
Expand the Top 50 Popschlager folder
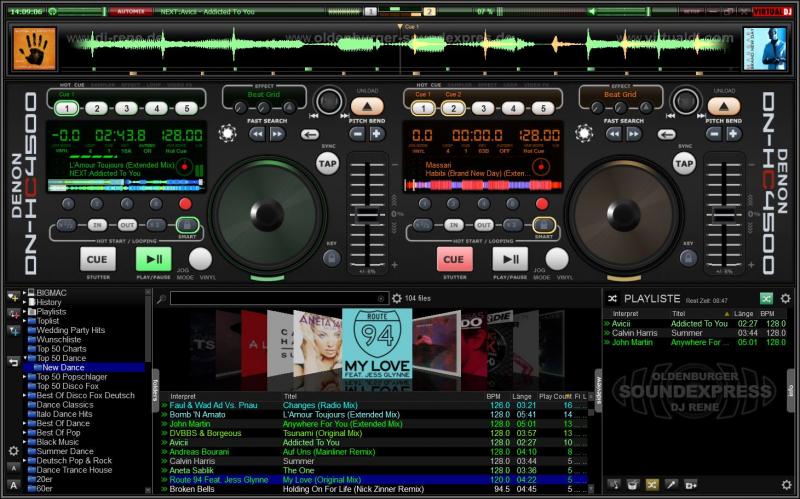[x=24, y=377]
